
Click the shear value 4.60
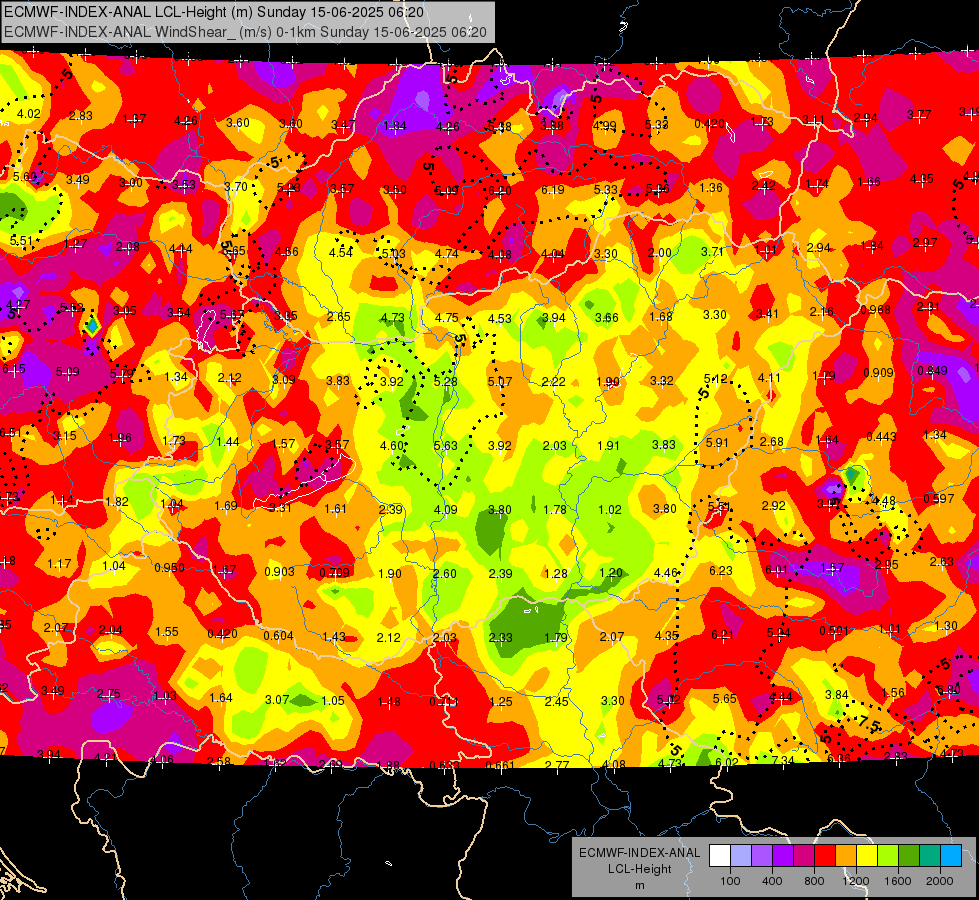[392, 445]
